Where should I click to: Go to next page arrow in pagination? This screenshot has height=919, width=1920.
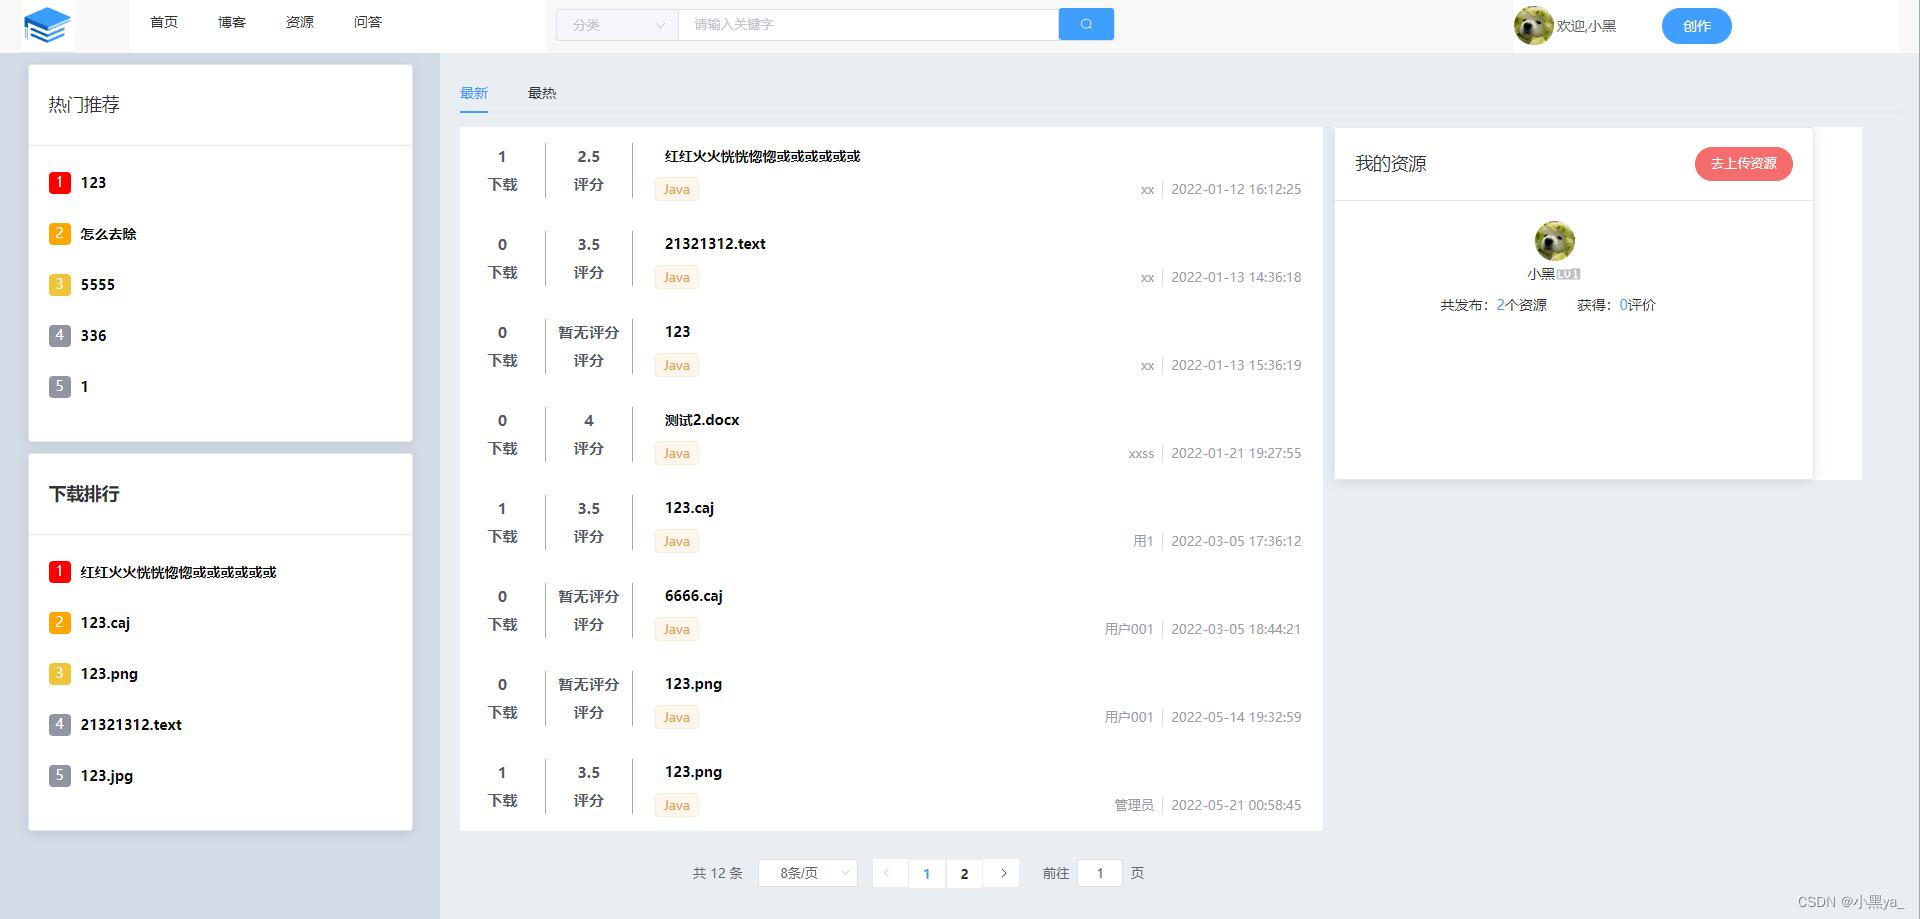coord(1003,873)
